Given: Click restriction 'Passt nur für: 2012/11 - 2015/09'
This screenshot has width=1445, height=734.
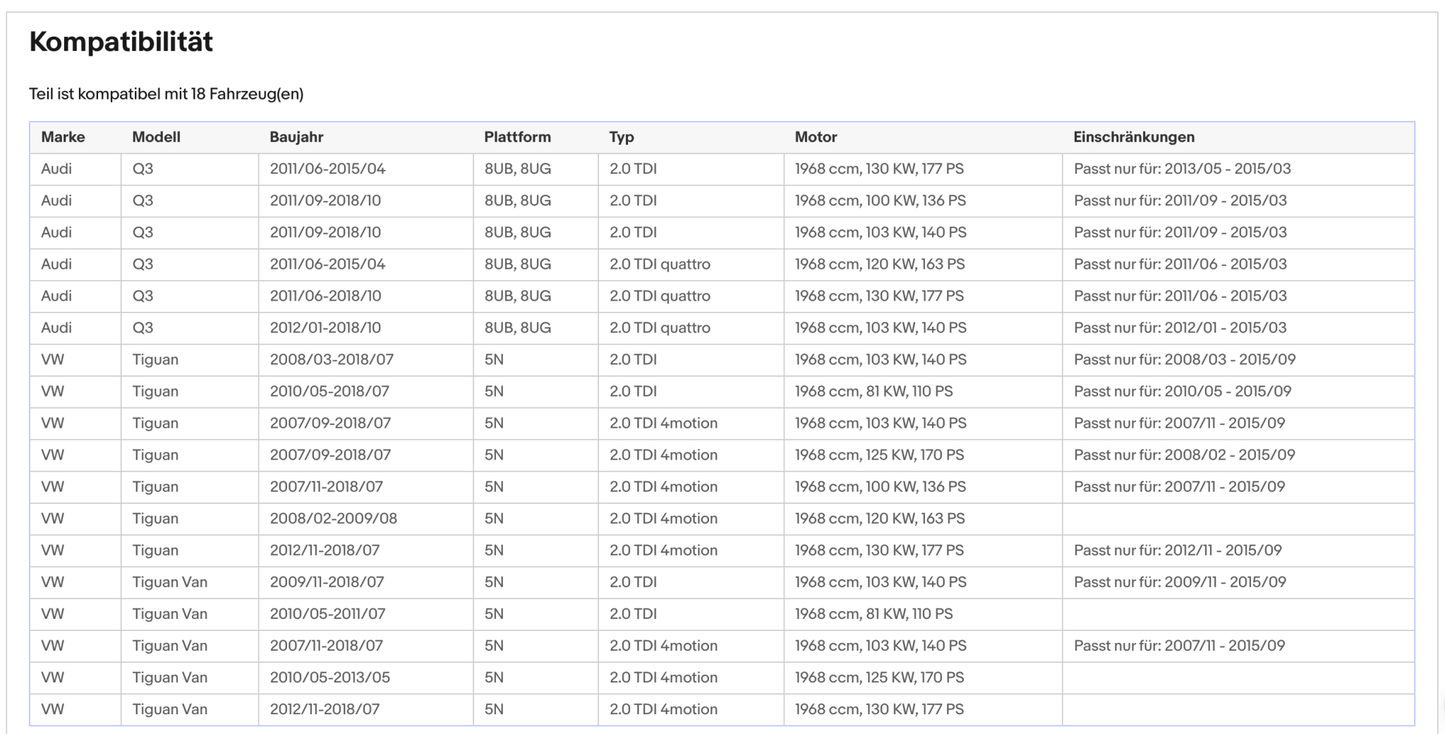Looking at the screenshot, I should 1177,551.
